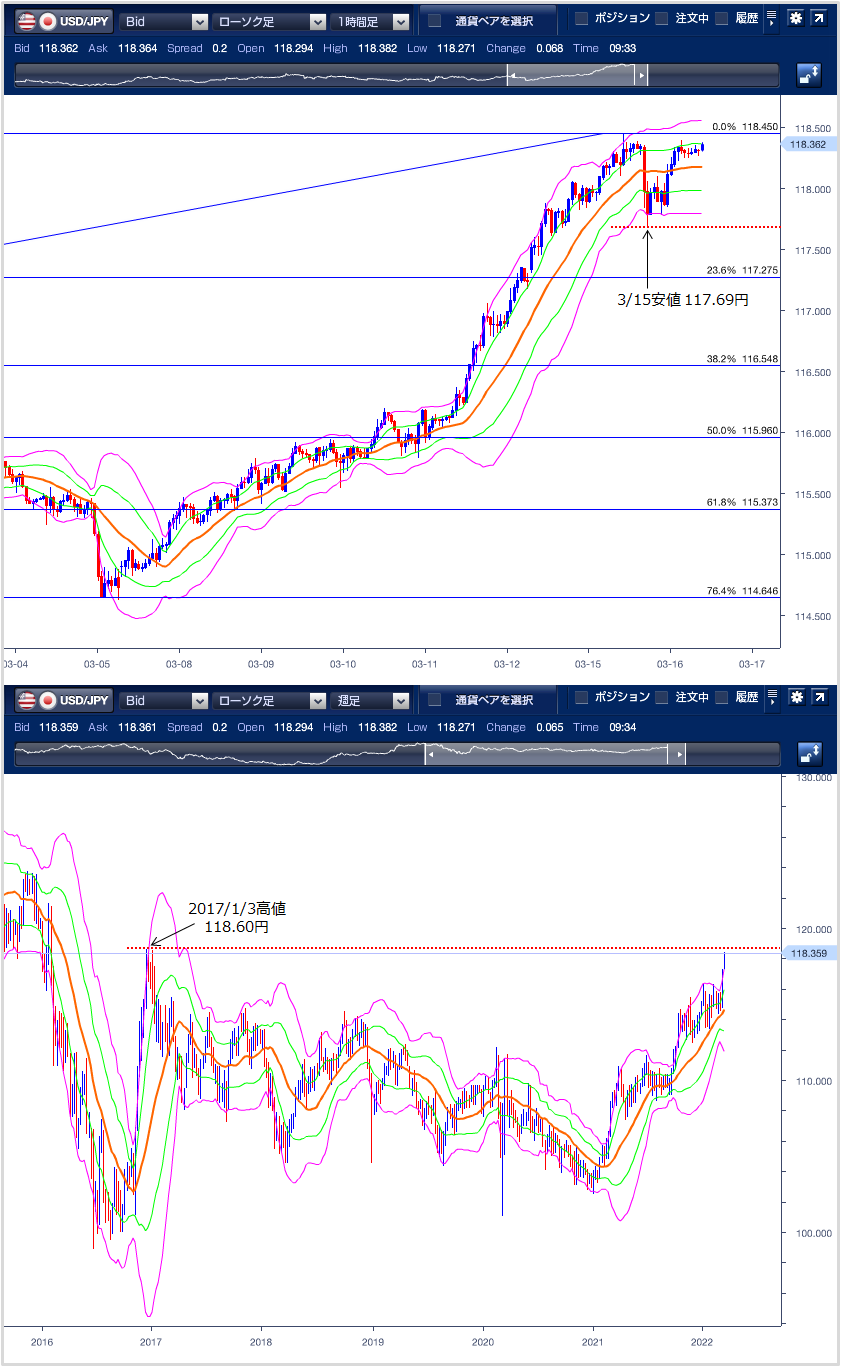Open the list menu icon on hourly chart
The image size is (841, 1367).
tap(772, 19)
